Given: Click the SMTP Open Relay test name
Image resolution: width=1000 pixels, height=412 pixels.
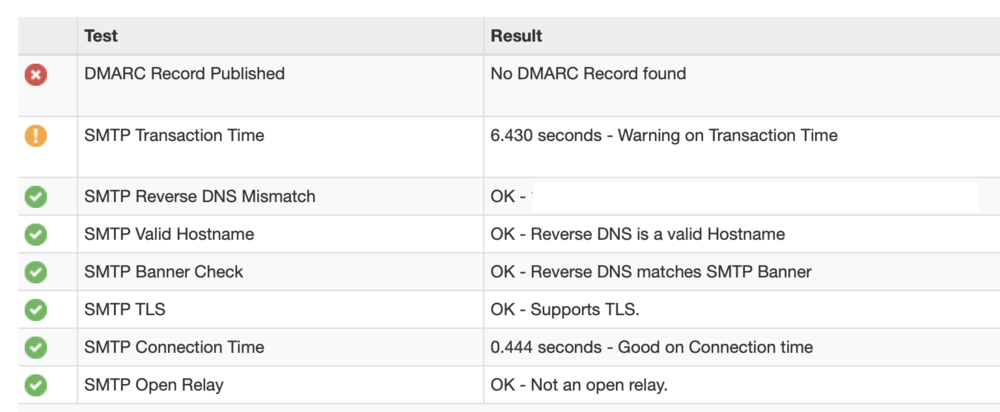Looking at the screenshot, I should coord(153,385).
